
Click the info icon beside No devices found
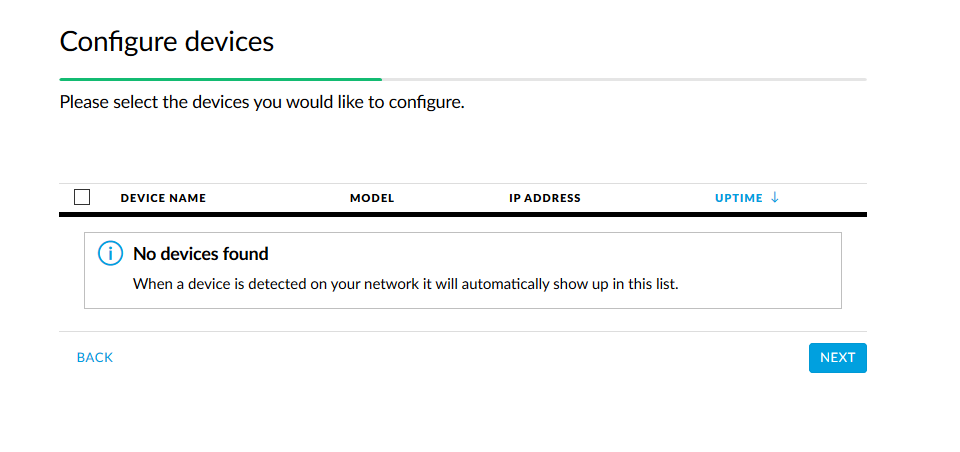pos(110,254)
